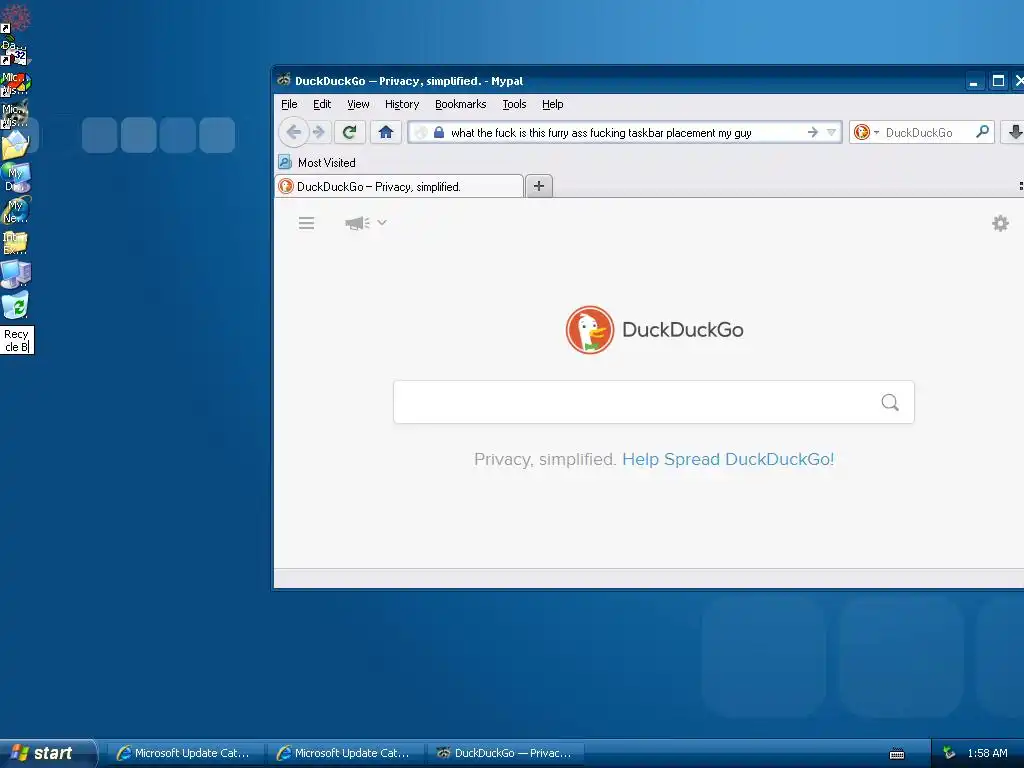Expand the chevron next to the megaphone
The height and width of the screenshot is (768, 1024).
[382, 223]
